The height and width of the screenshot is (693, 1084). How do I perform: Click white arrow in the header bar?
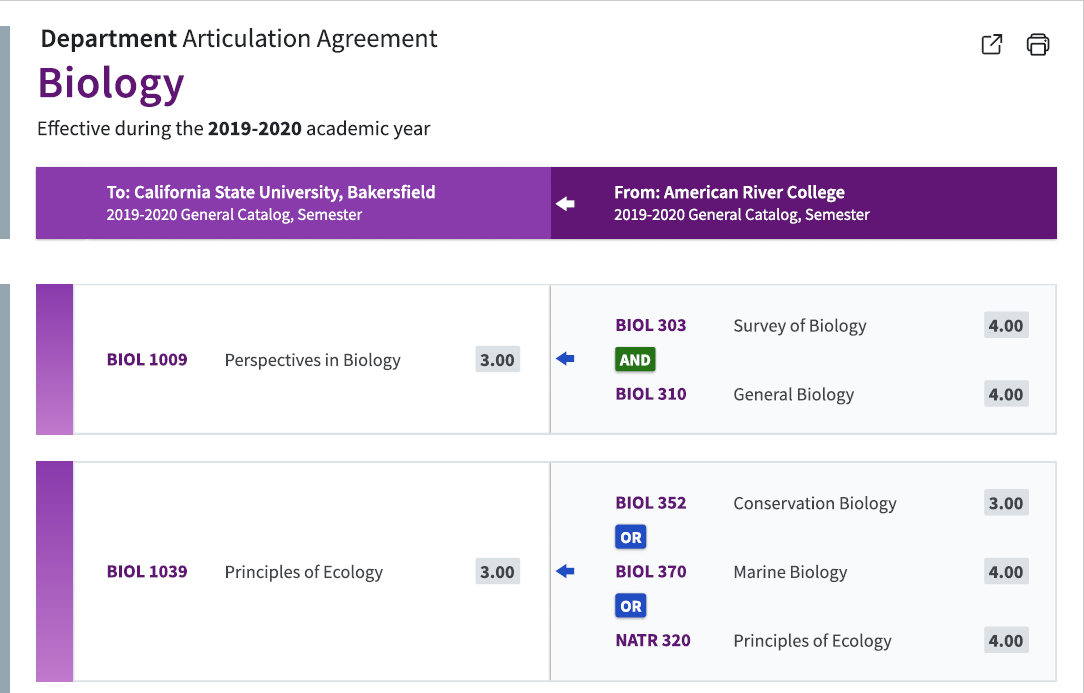(566, 203)
